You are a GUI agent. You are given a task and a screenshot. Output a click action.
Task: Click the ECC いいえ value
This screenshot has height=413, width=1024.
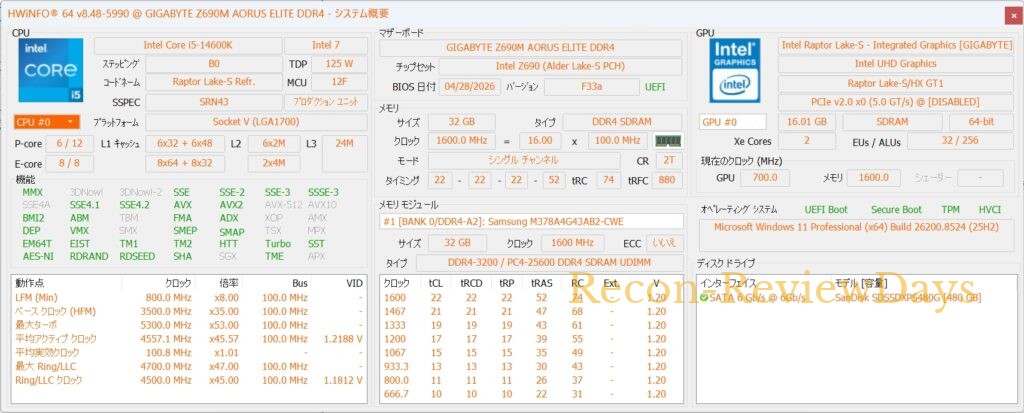(665, 242)
